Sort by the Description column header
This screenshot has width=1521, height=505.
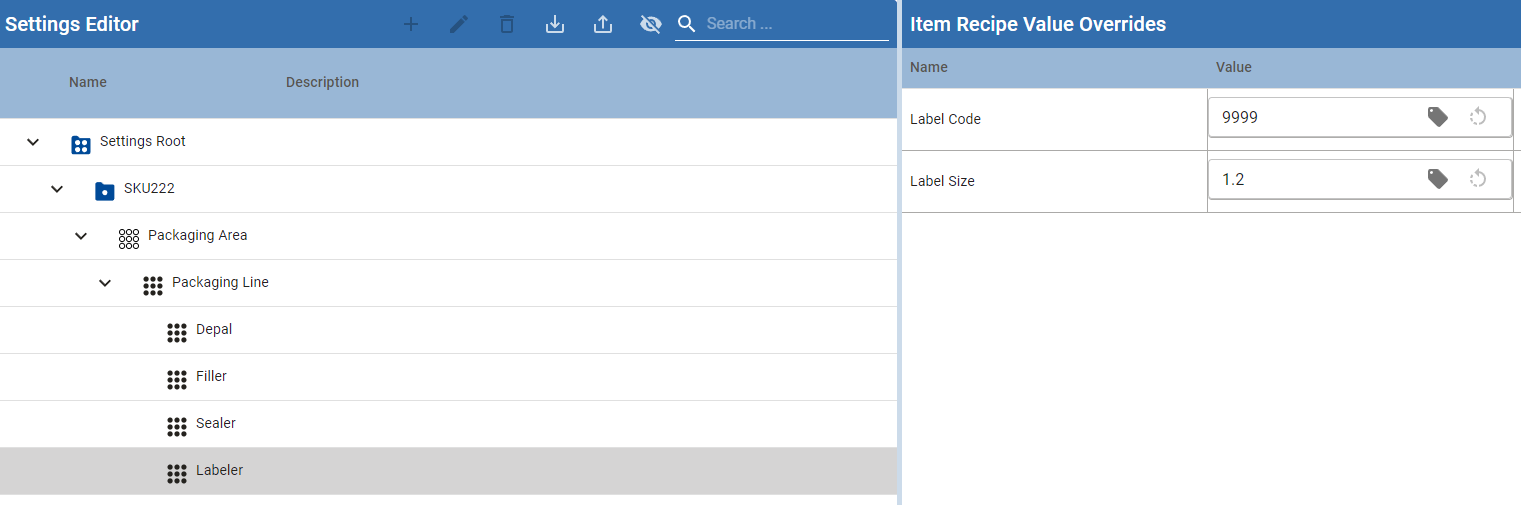(322, 82)
